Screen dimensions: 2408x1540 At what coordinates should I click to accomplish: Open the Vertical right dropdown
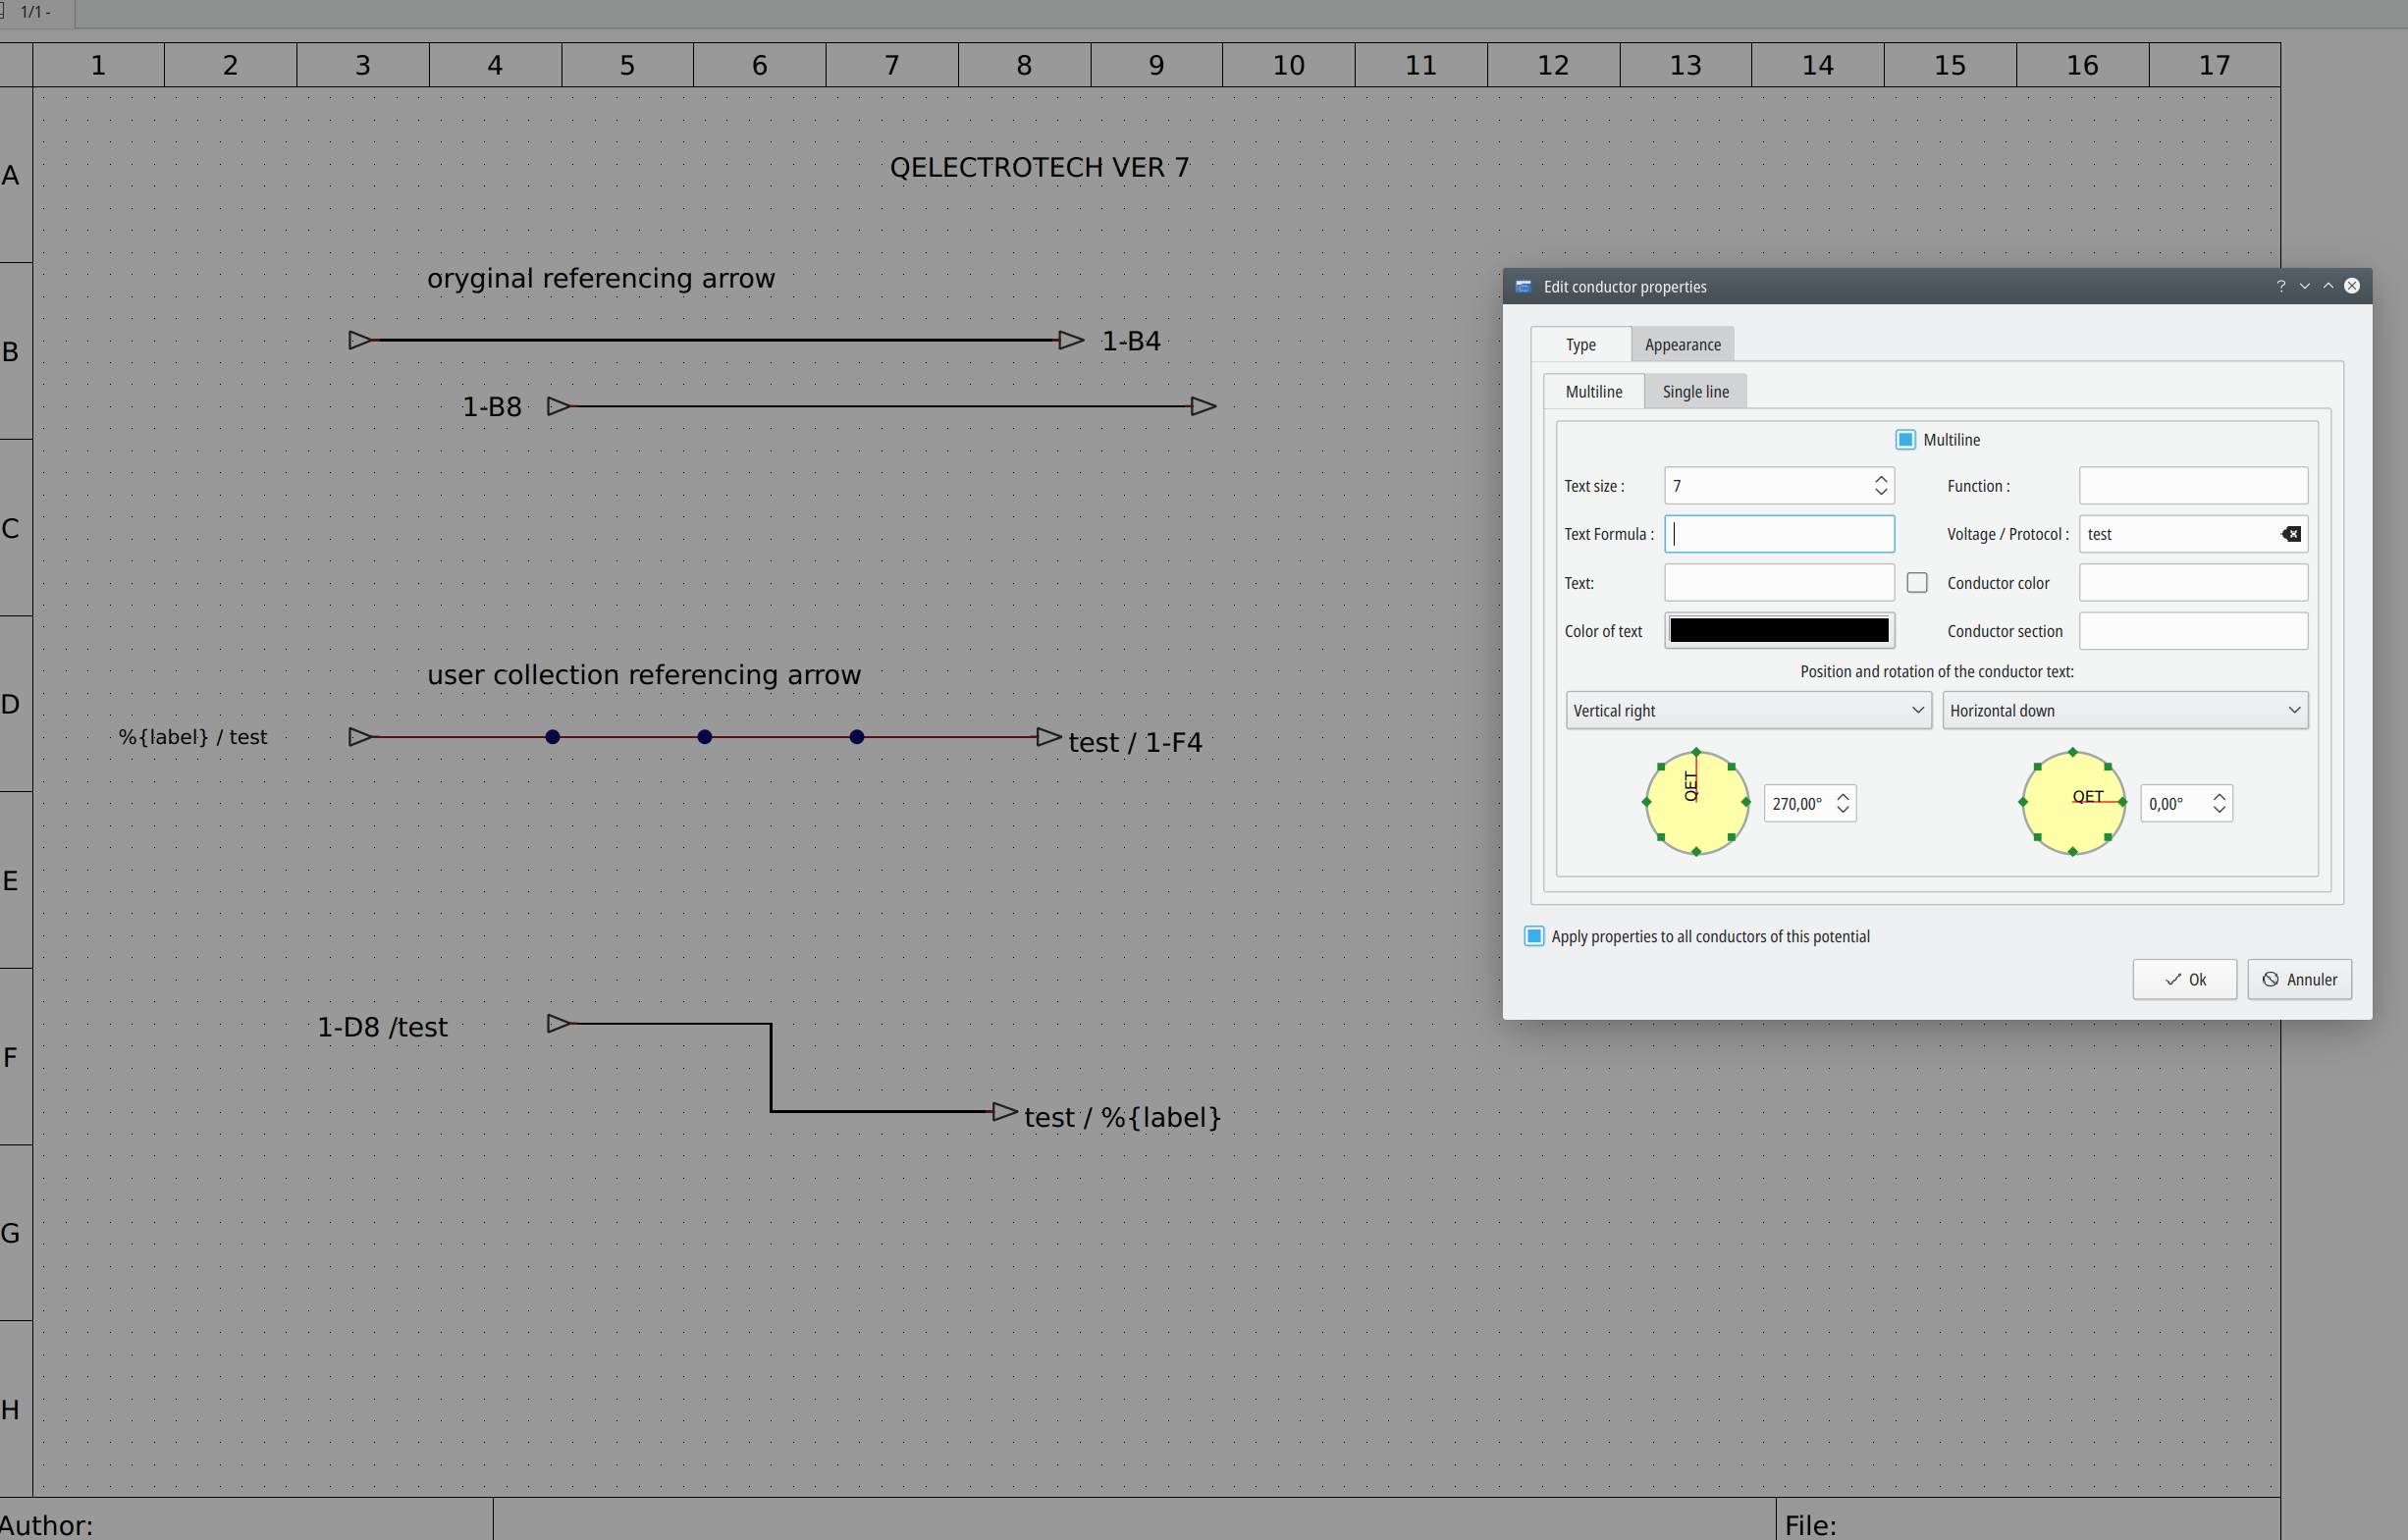pos(1747,710)
